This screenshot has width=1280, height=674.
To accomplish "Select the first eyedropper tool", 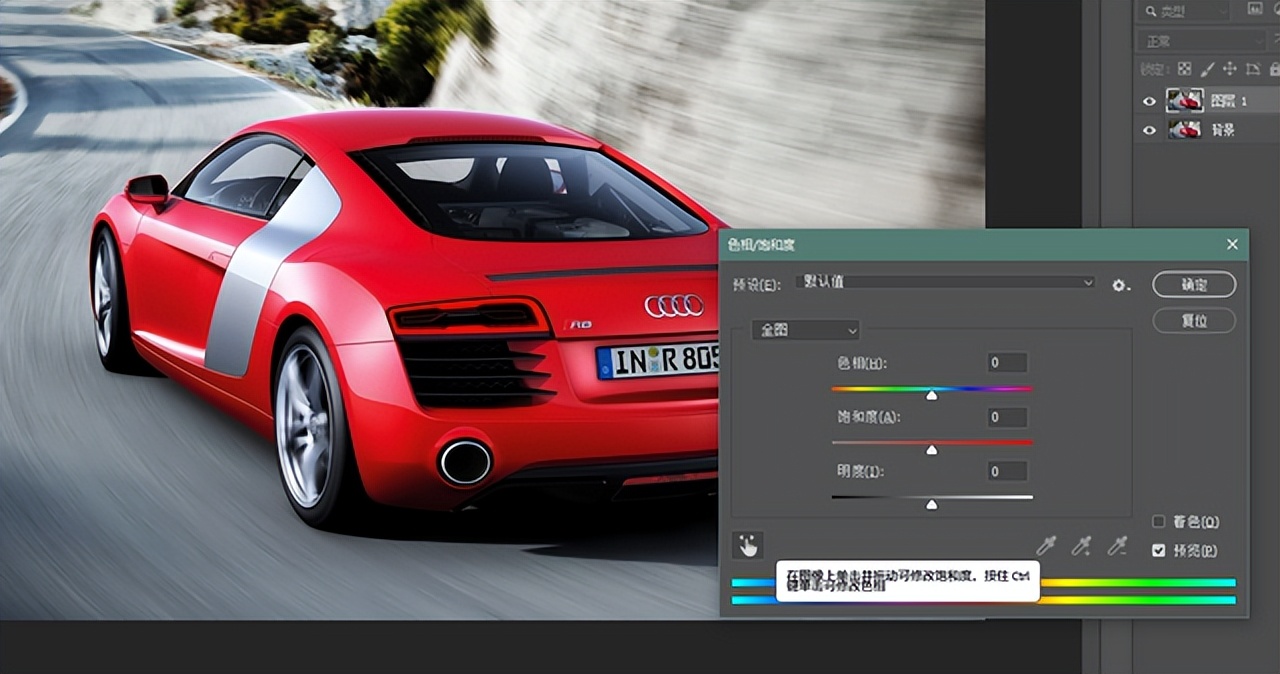I will pos(1046,545).
